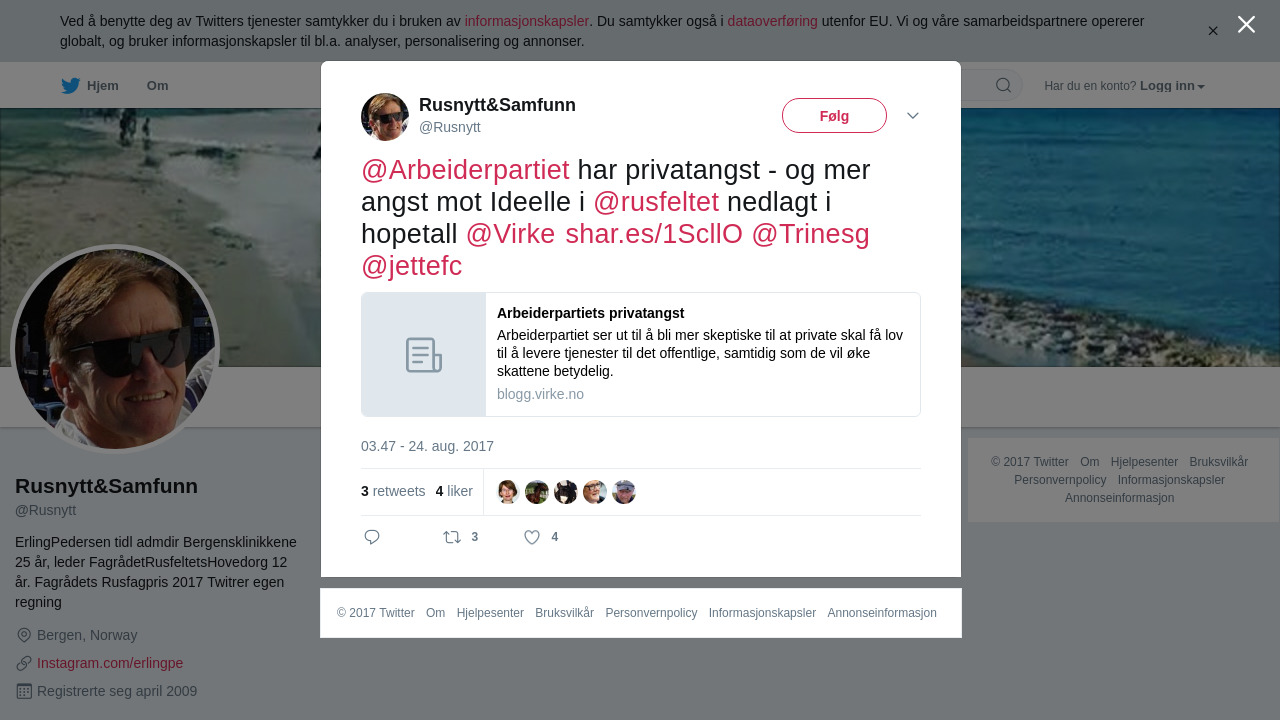Open the article card document icon
This screenshot has height=720, width=1280.
tap(424, 355)
